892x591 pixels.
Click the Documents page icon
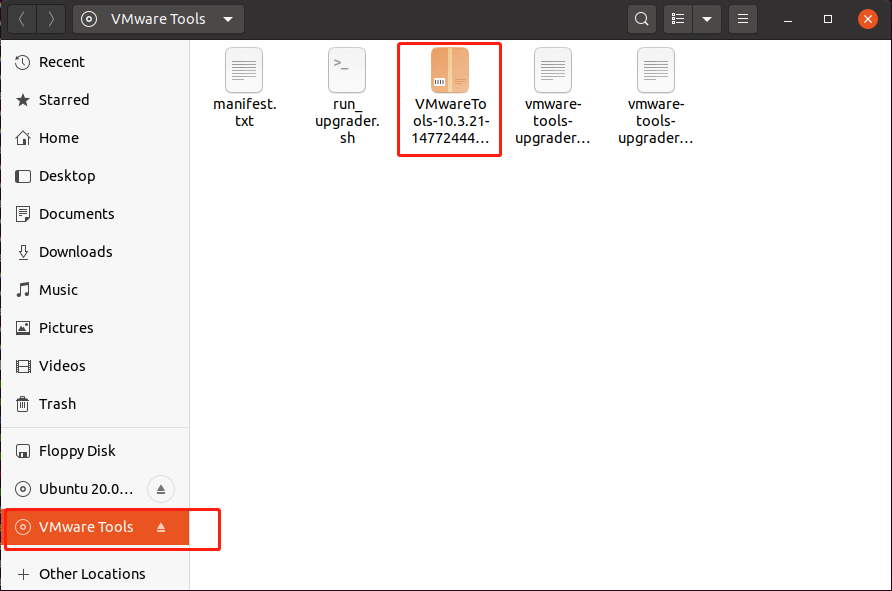(x=23, y=214)
